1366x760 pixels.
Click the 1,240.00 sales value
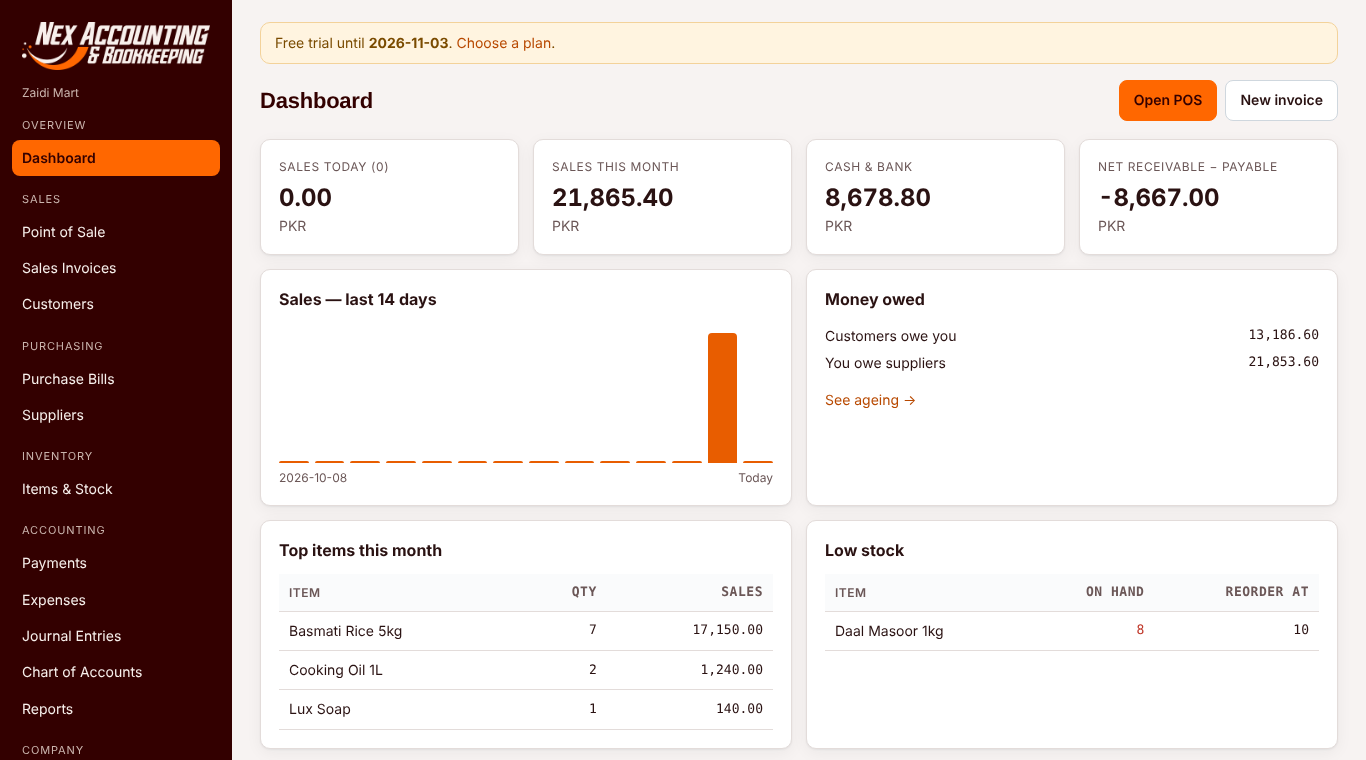tap(732, 669)
